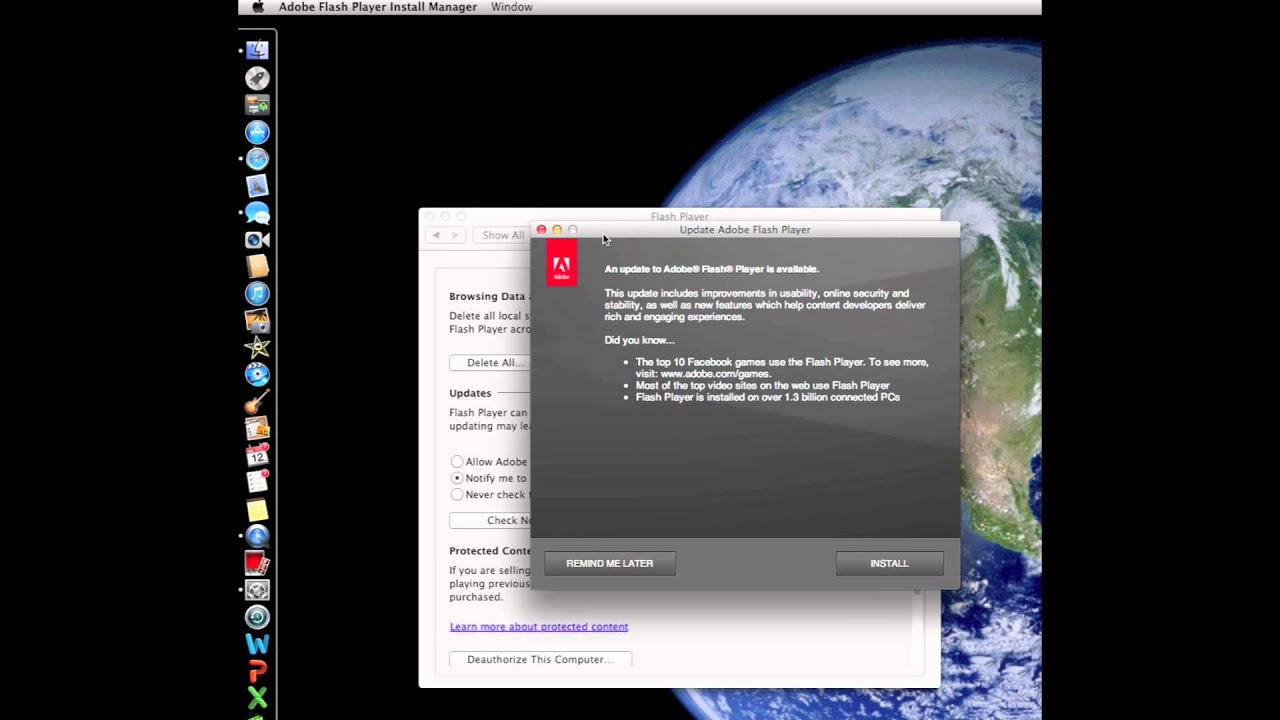Viewport: 1280px width, 720px height.
Task: Click the www.adobe.com/games text
Action: (715, 374)
